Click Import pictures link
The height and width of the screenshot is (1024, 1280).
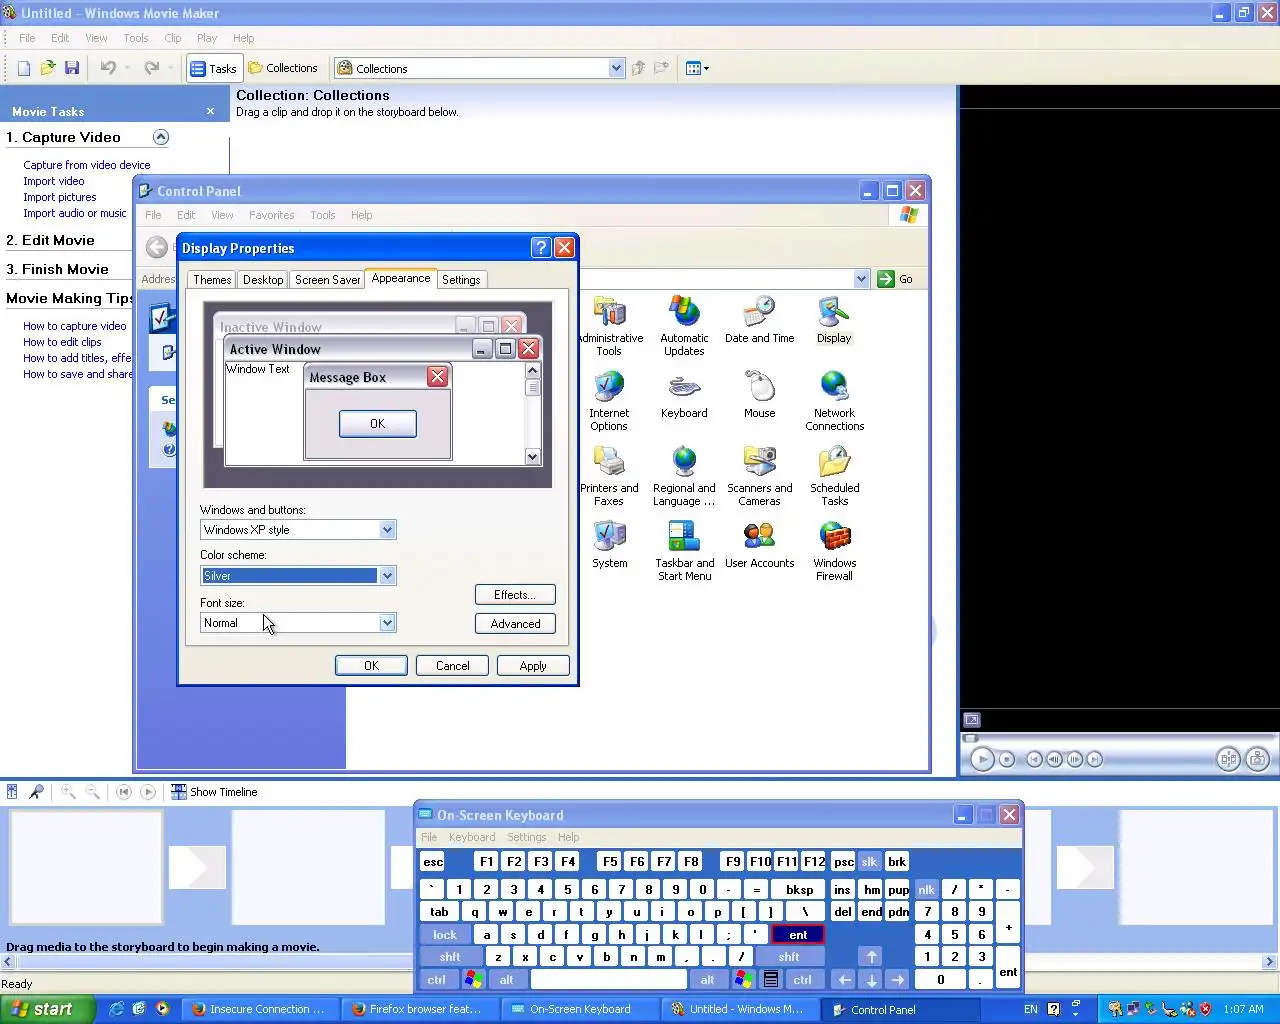[x=60, y=197]
